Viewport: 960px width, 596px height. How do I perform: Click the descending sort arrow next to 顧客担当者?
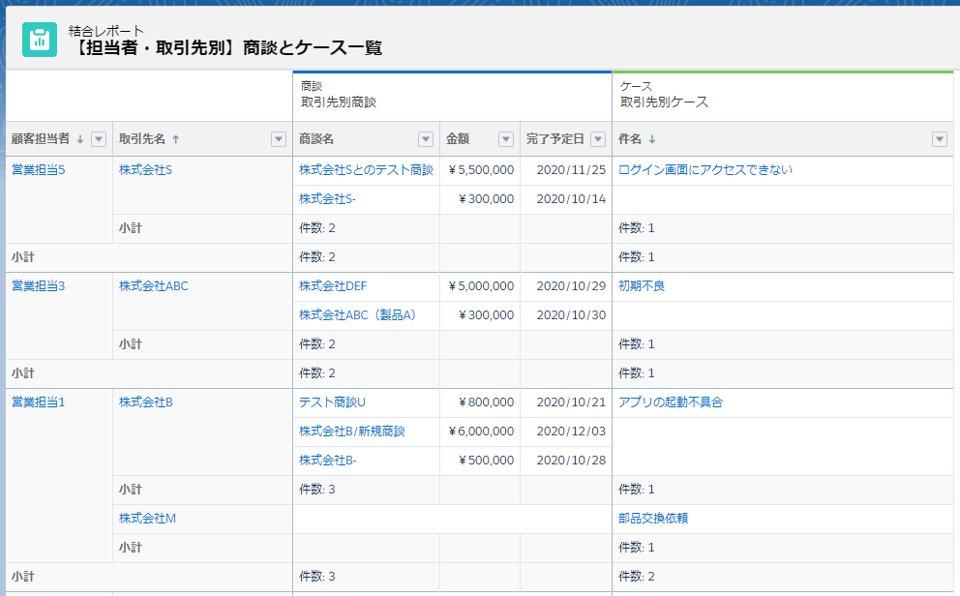80,139
